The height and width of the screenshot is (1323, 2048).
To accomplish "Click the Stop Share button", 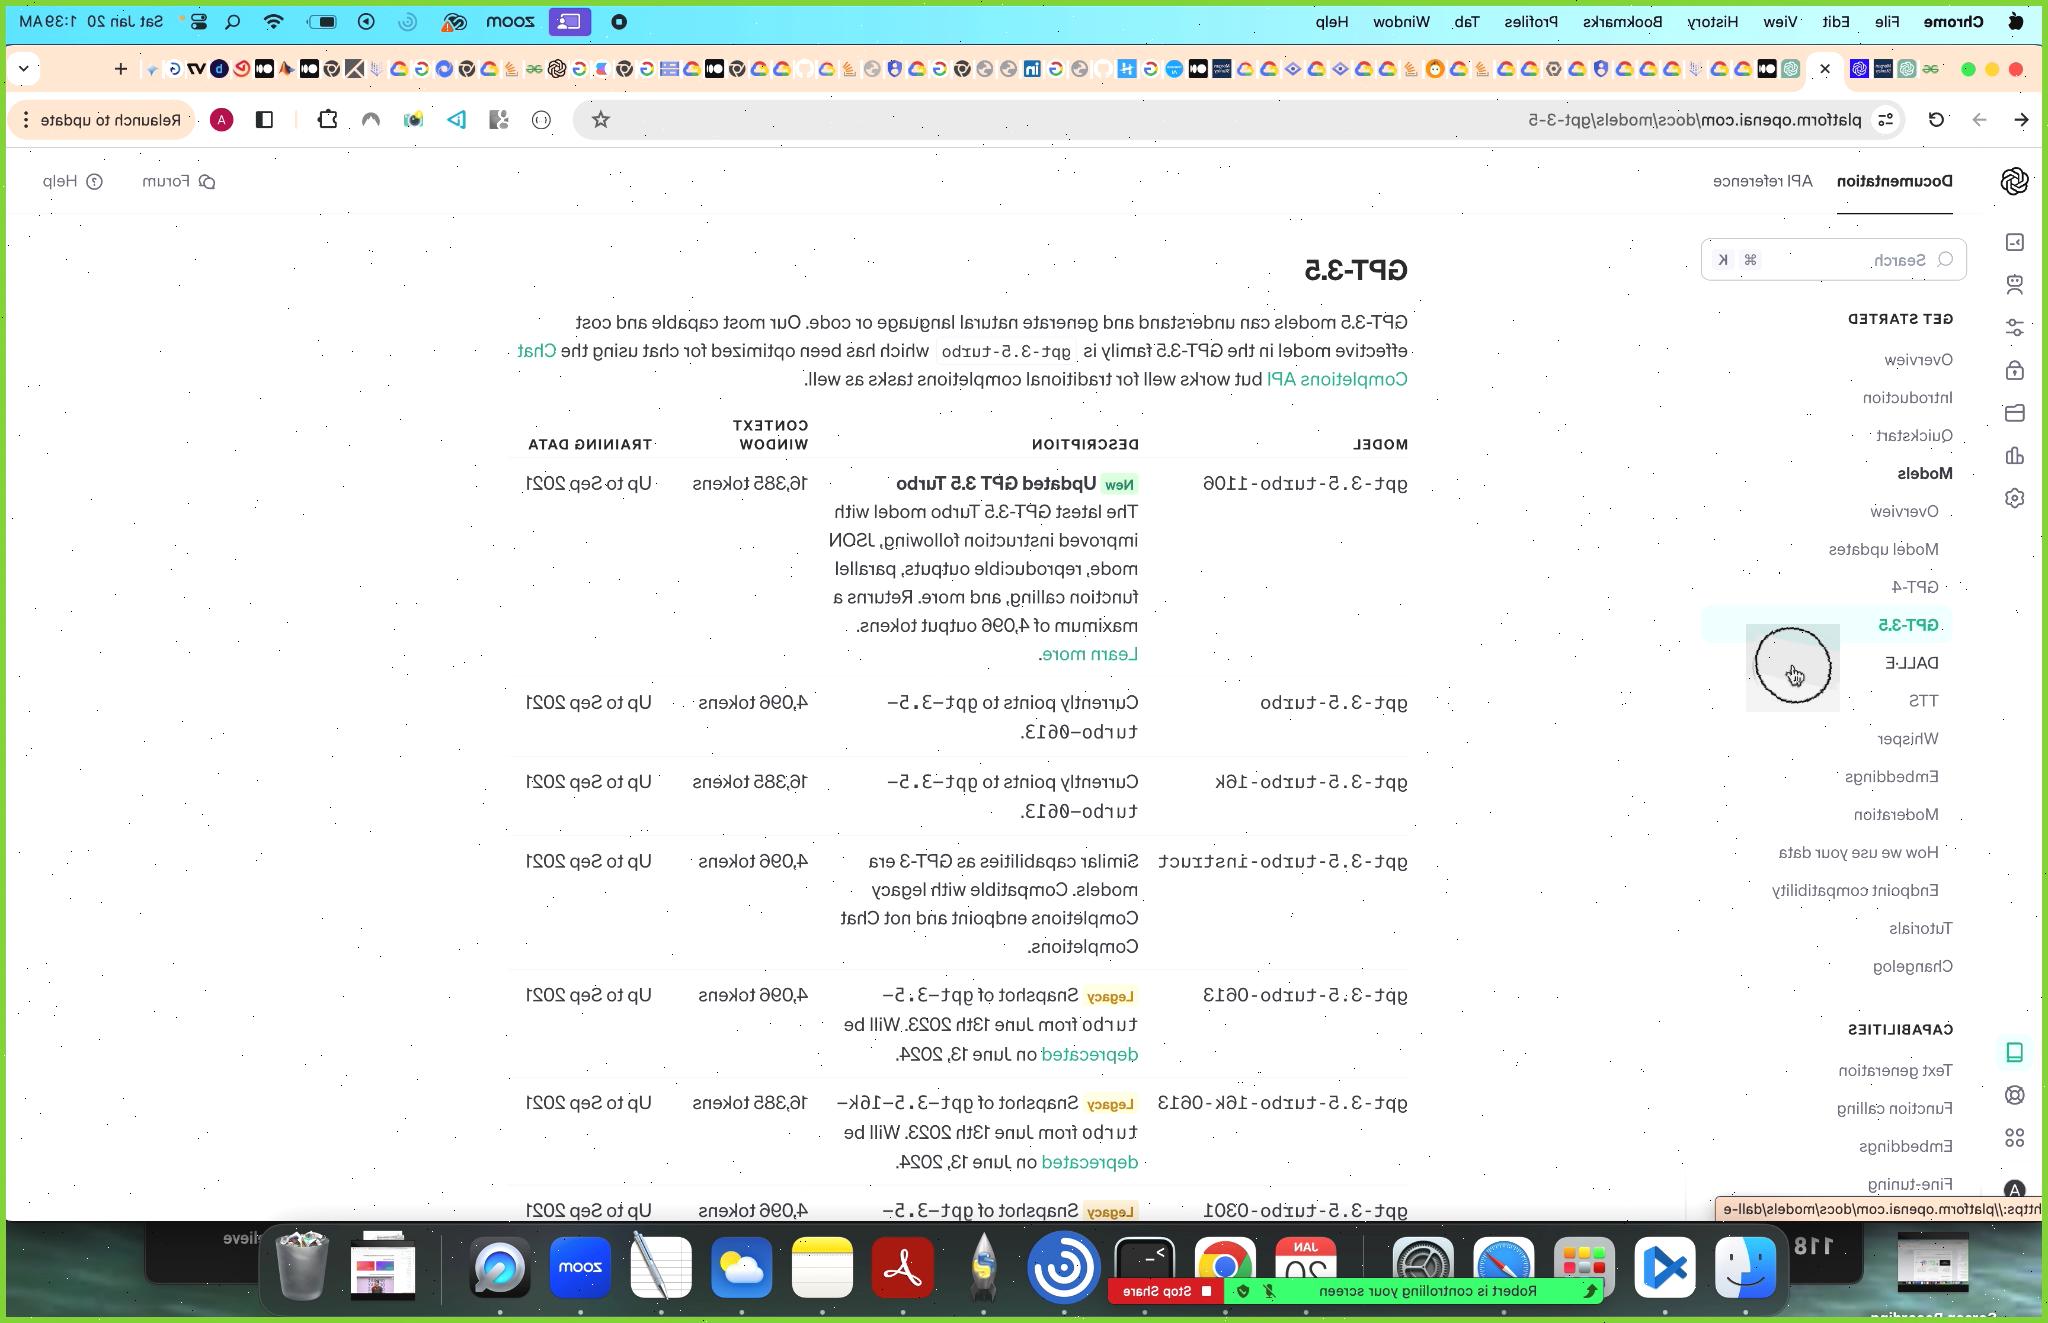I will [x=1166, y=1291].
